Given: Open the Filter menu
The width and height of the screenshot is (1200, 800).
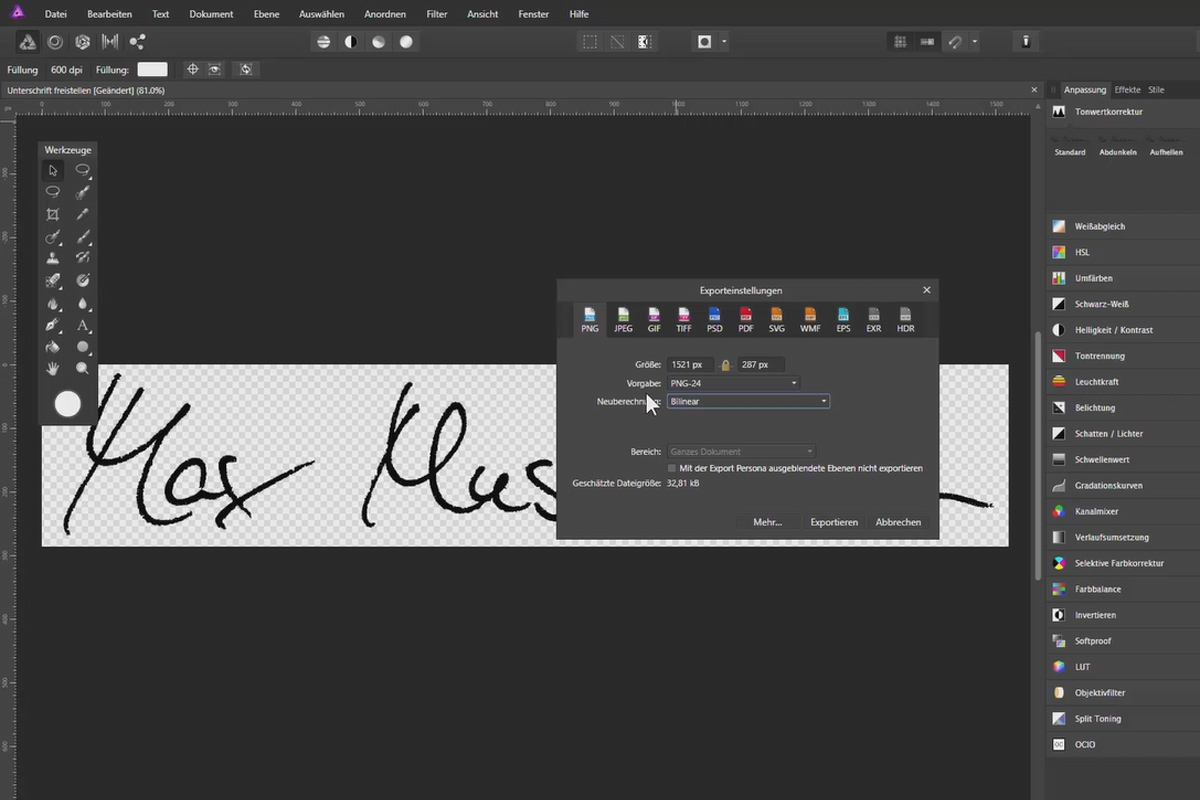Looking at the screenshot, I should [436, 14].
